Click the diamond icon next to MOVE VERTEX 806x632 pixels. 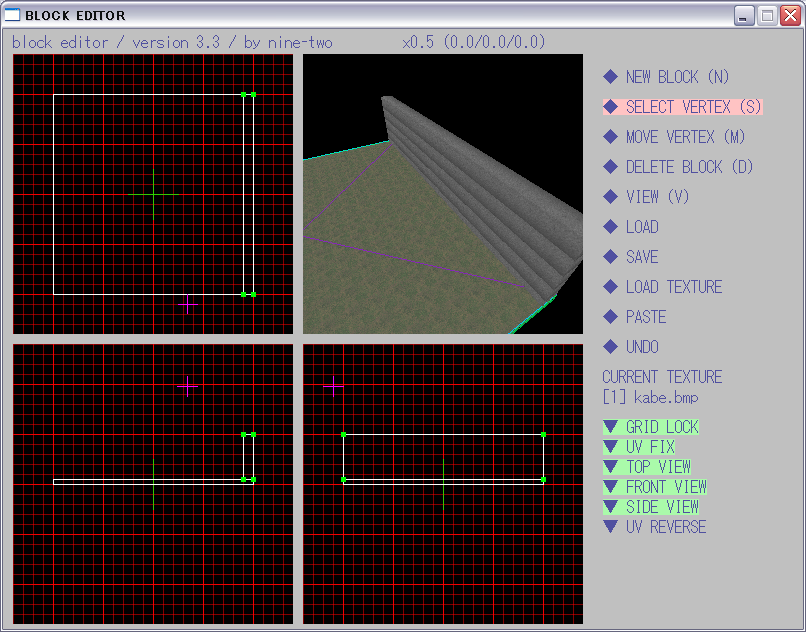(610, 137)
